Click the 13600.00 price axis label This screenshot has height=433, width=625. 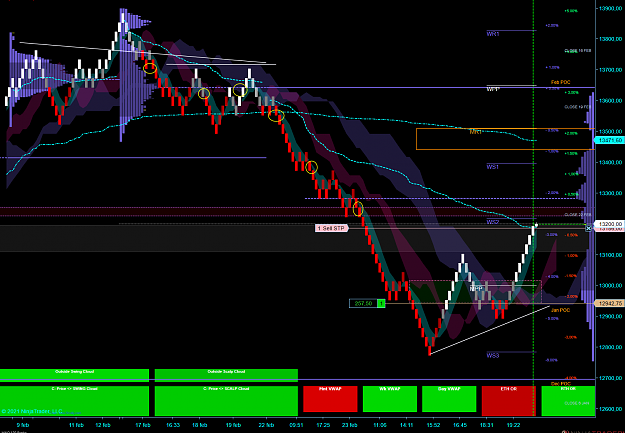pyautogui.click(x=610, y=101)
